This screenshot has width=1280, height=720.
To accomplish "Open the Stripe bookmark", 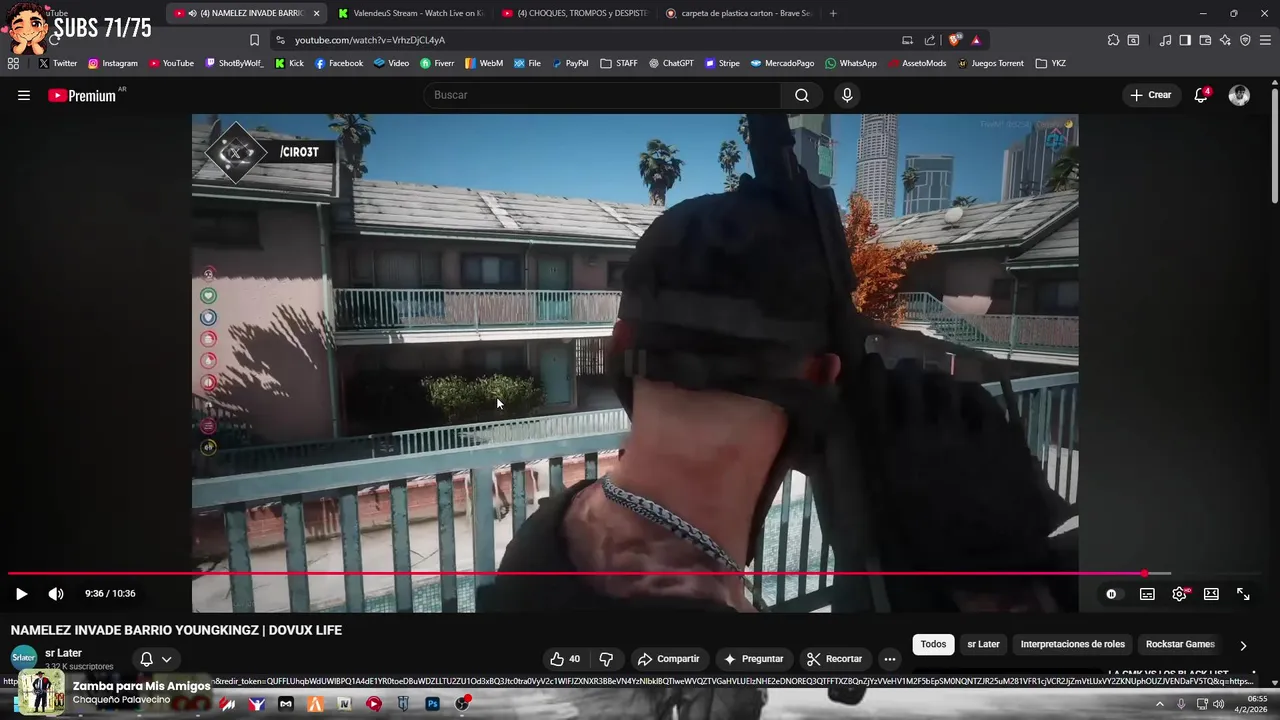I will (722, 63).
